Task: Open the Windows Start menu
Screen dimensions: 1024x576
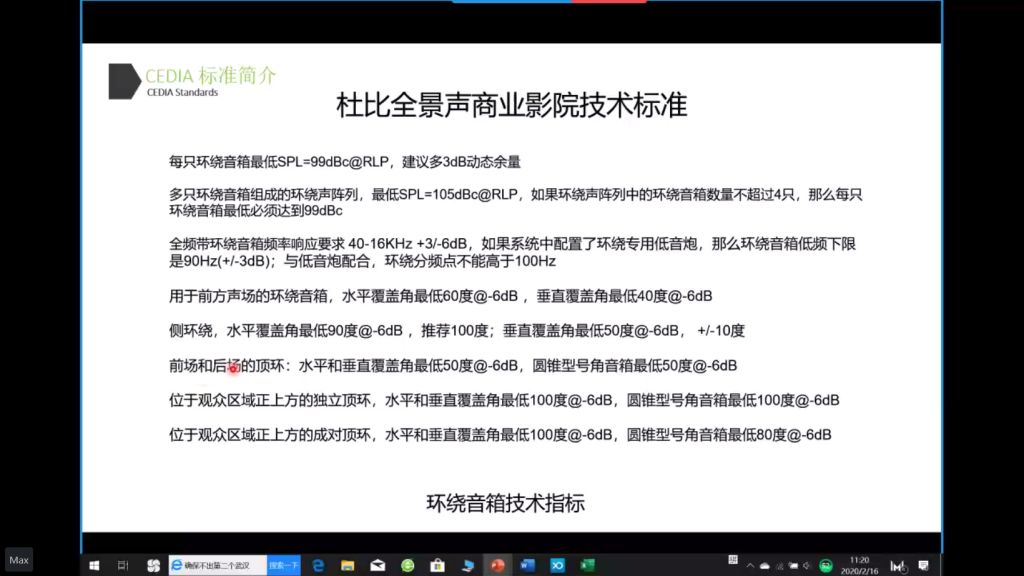Action: pos(94,566)
